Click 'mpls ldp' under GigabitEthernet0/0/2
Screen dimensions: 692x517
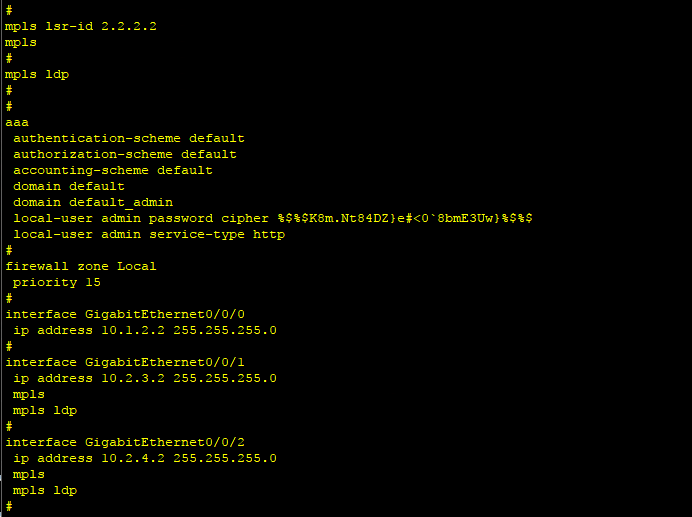(x=45, y=491)
